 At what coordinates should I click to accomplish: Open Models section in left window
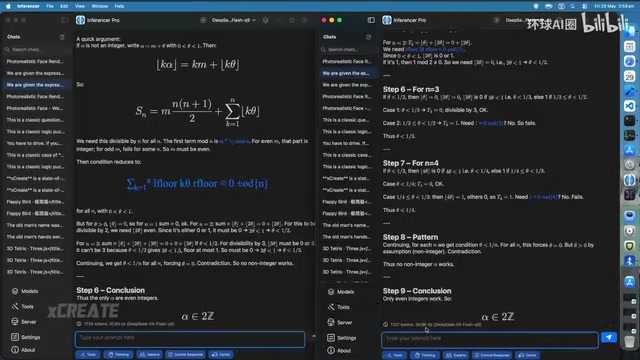tap(25, 291)
